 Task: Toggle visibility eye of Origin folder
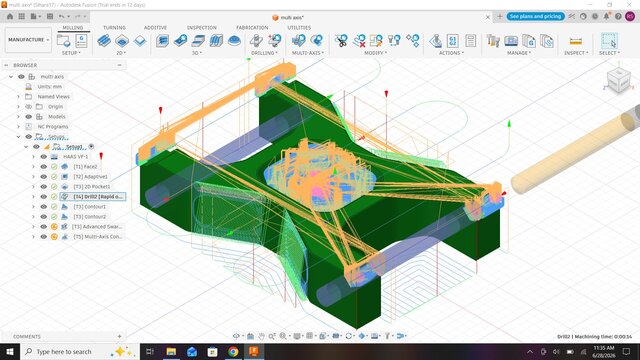(x=29, y=107)
